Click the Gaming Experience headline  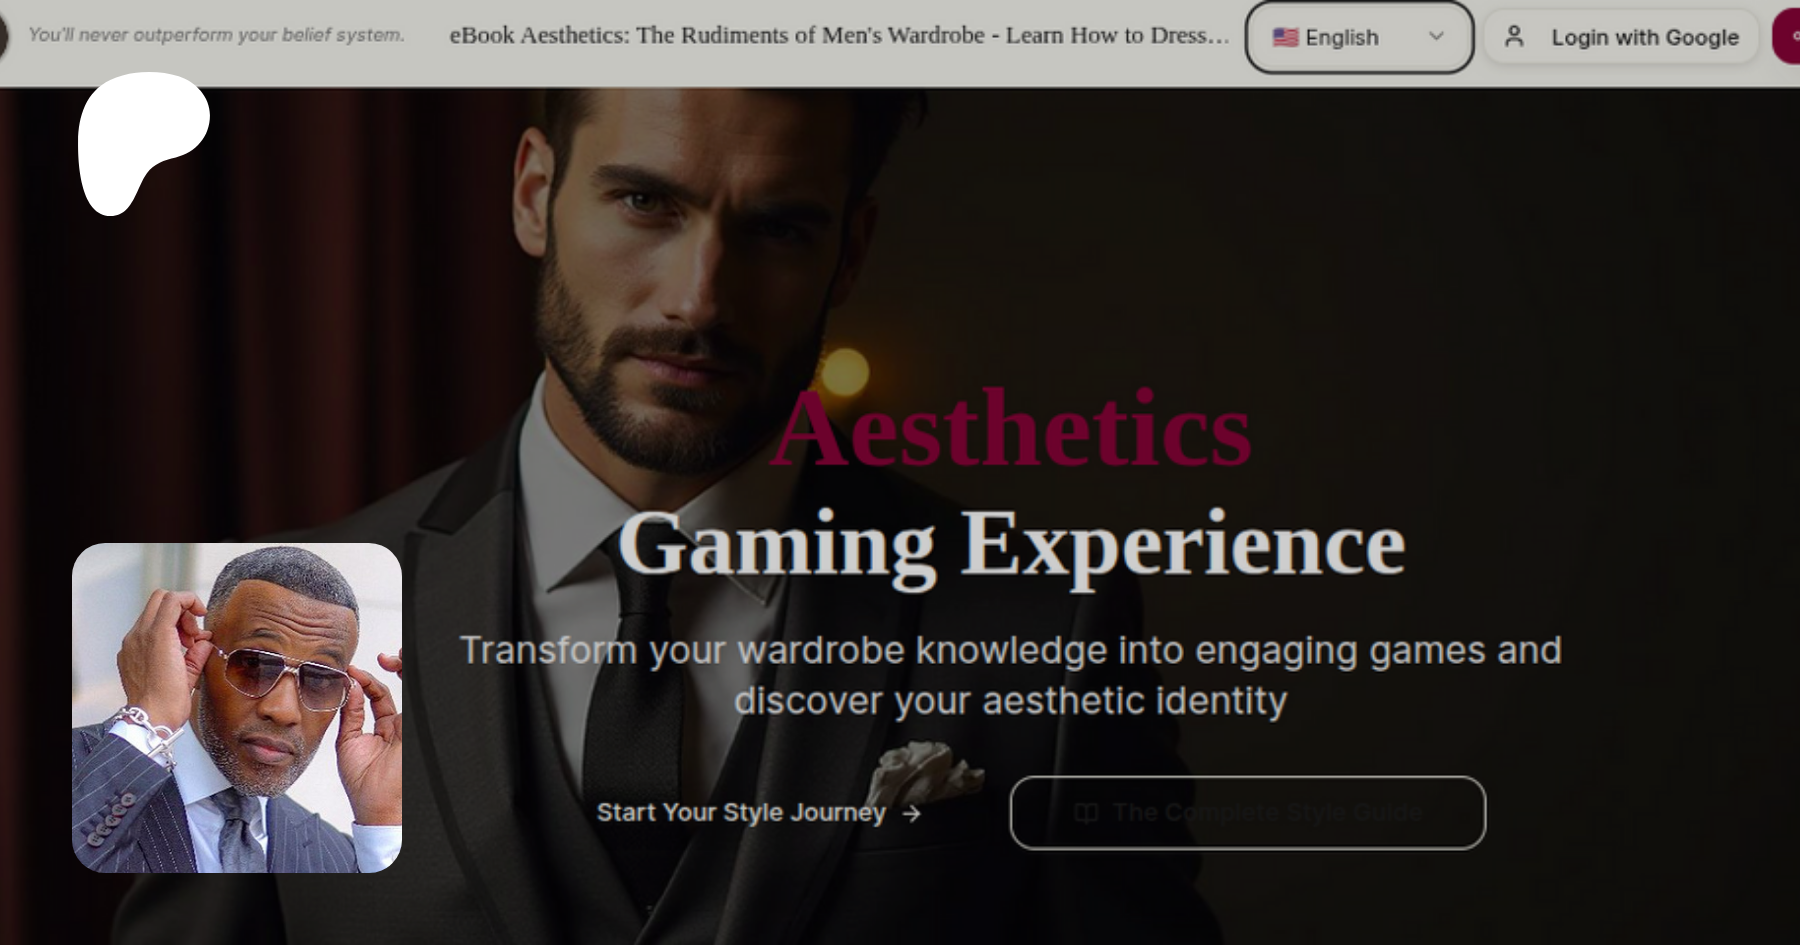click(1011, 545)
